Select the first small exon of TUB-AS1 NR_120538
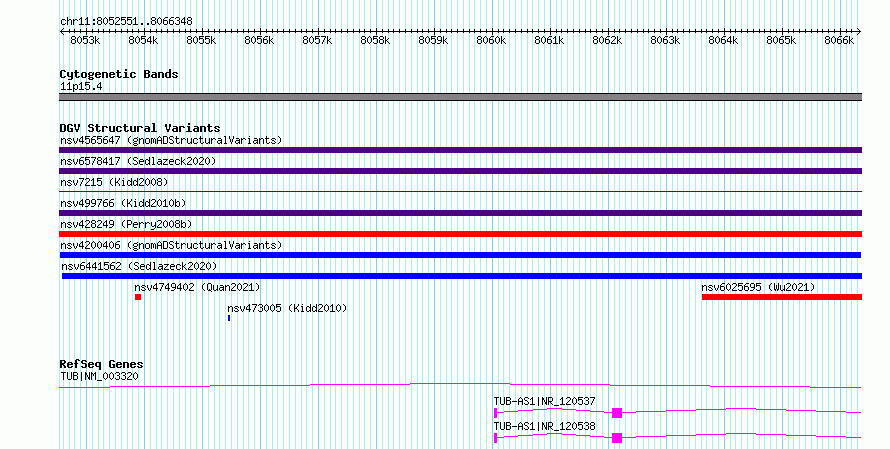The width and height of the screenshot is (890, 449). click(496, 438)
